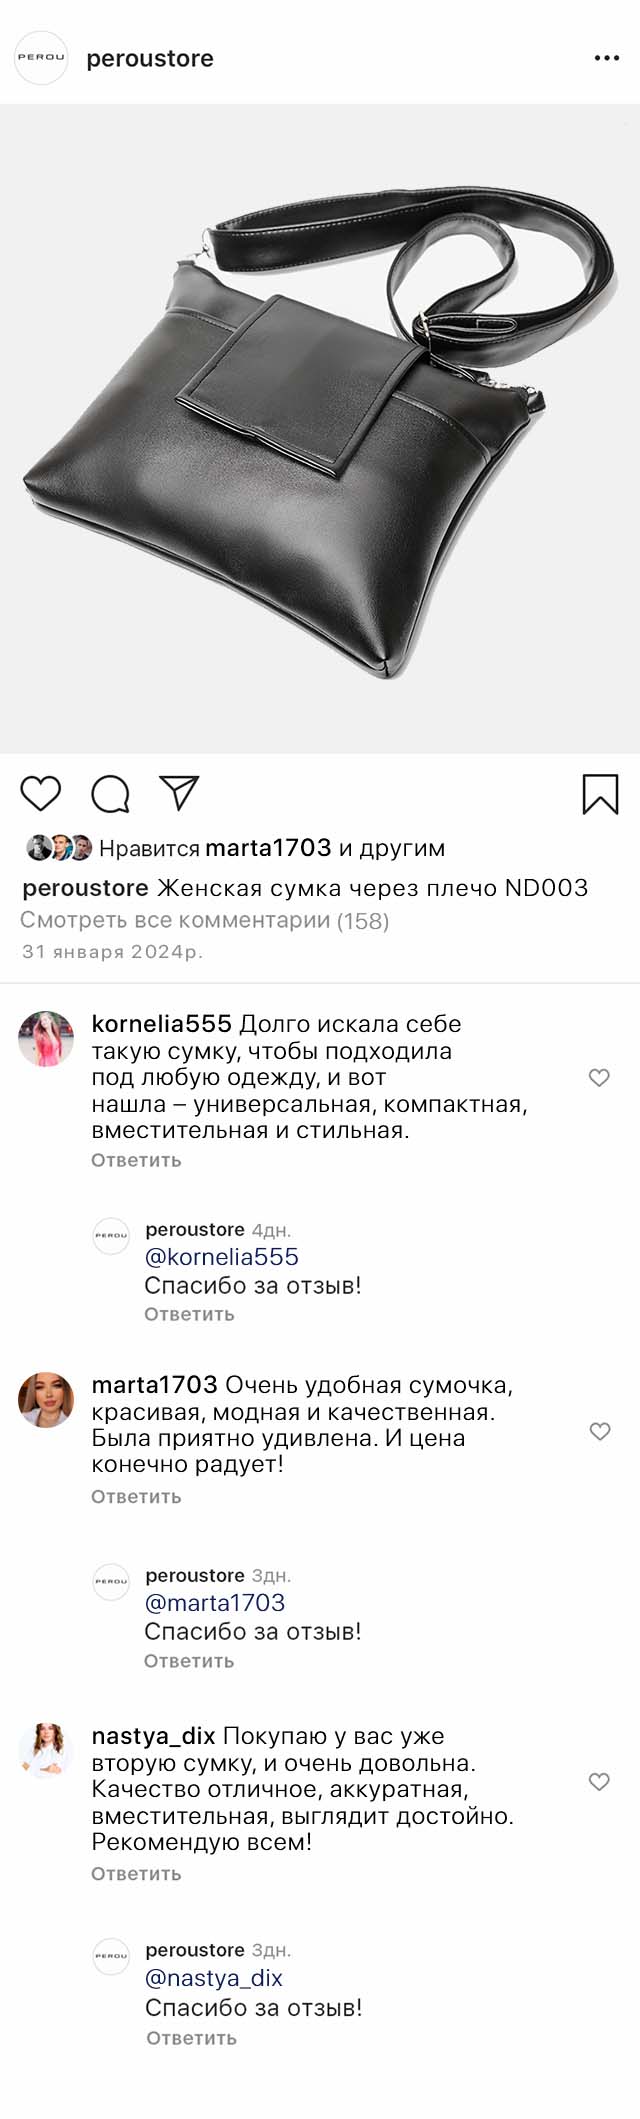Open the three-dot post options menu
The width and height of the screenshot is (640, 2119).
[x=606, y=58]
